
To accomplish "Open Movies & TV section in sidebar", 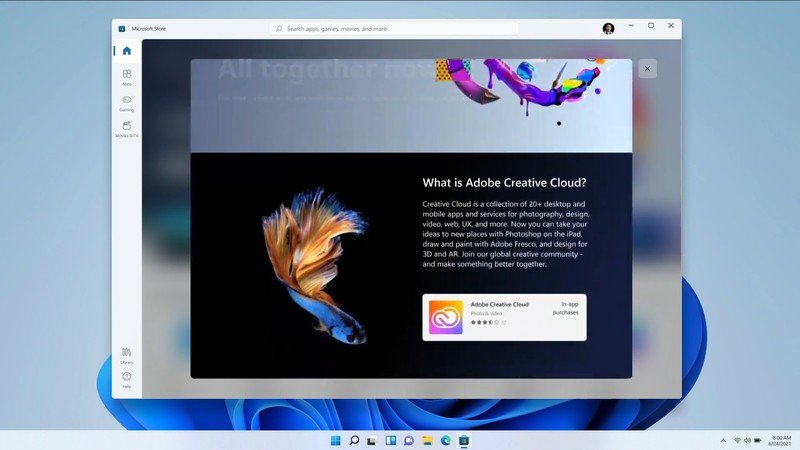I will point(127,128).
